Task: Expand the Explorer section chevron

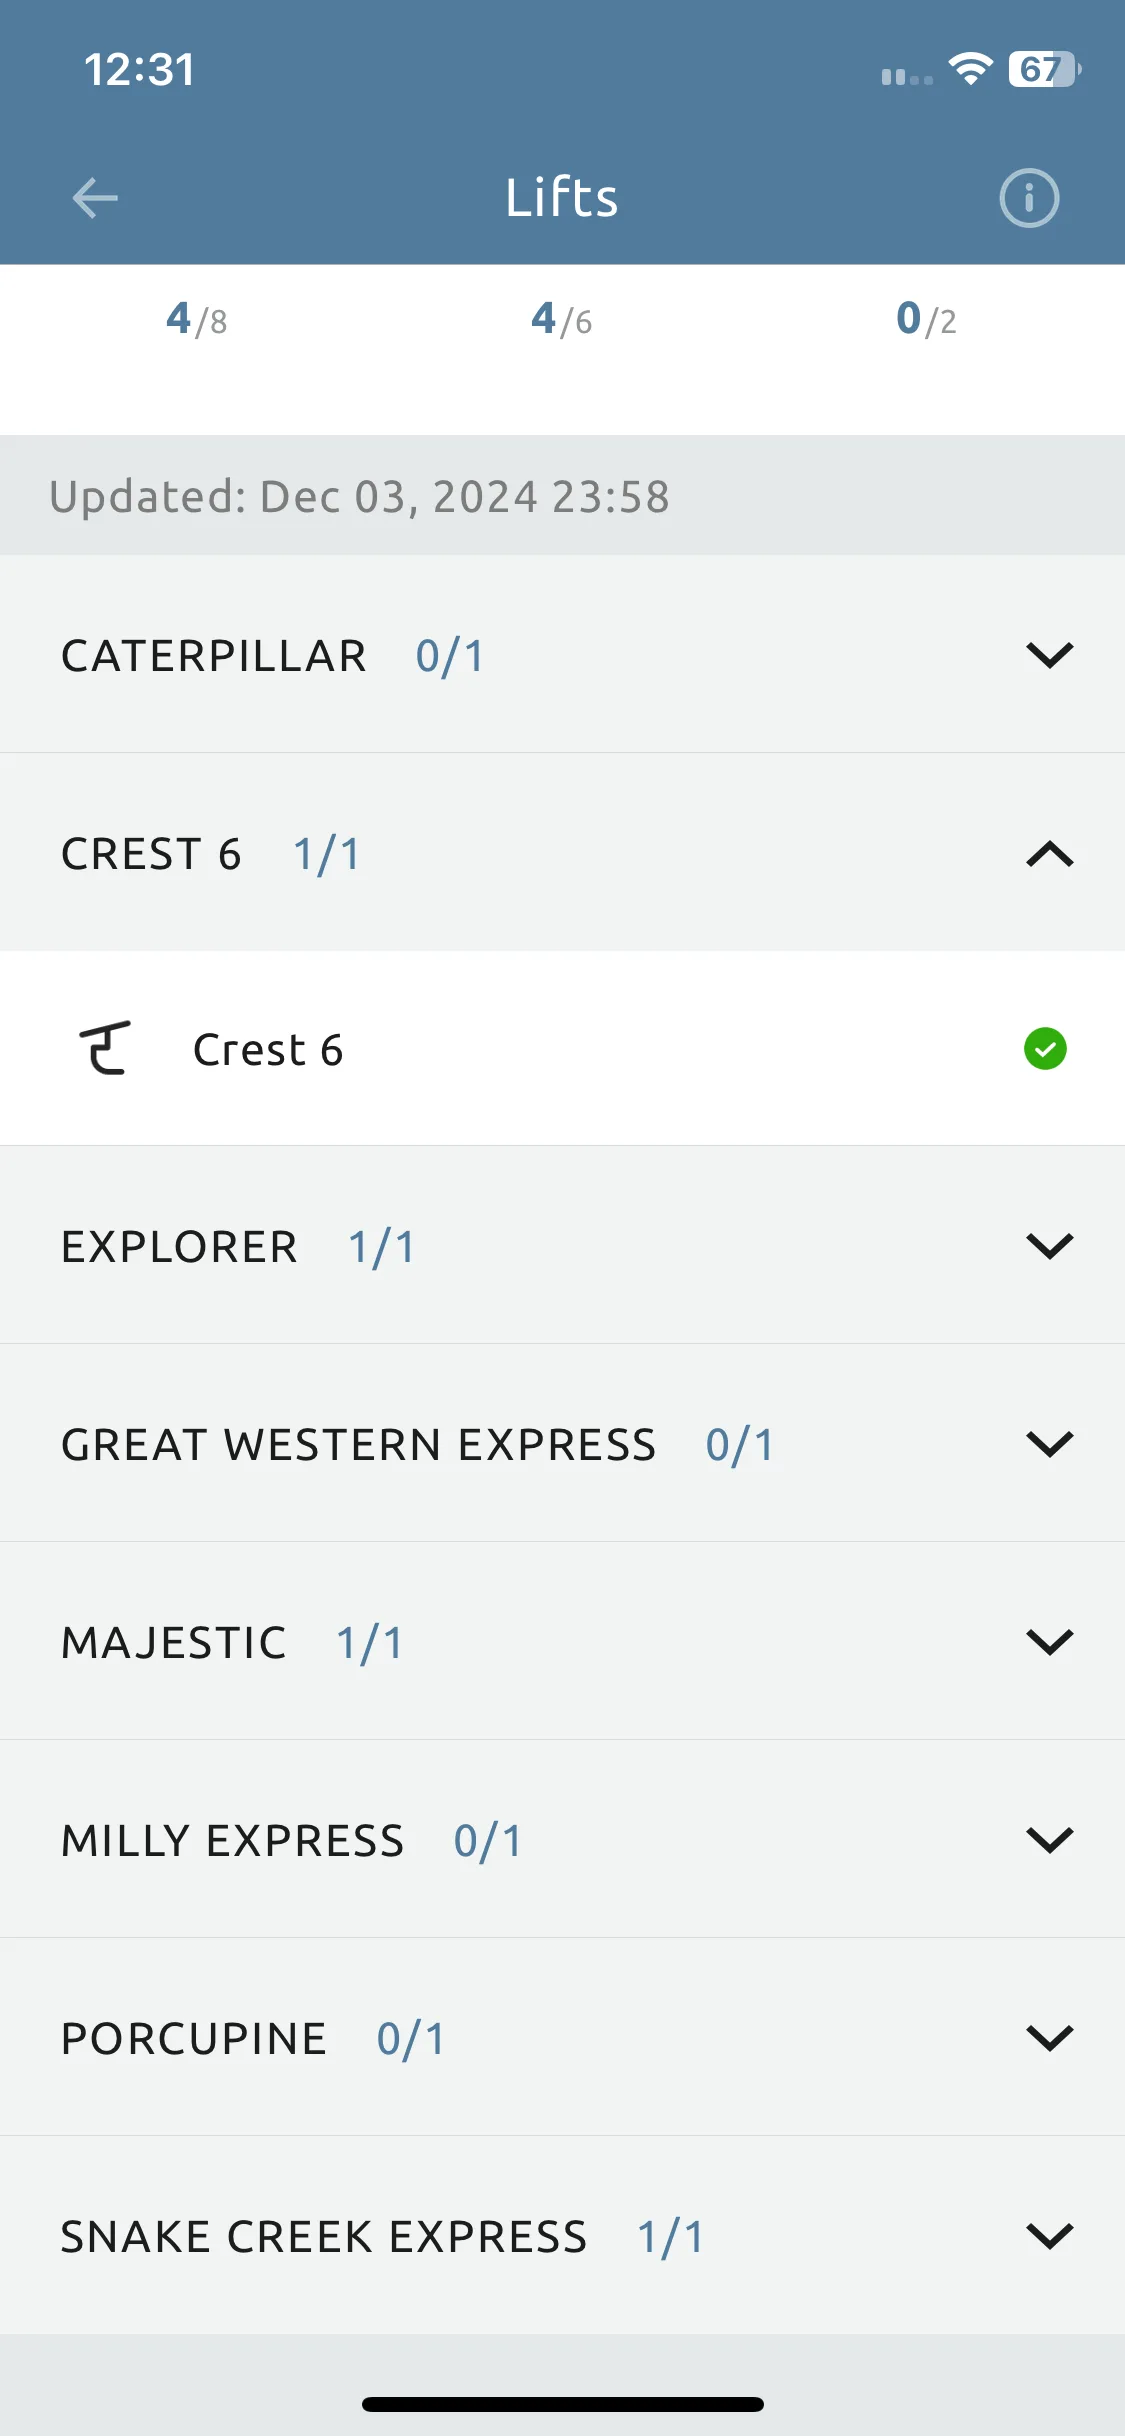Action: tap(1050, 1246)
